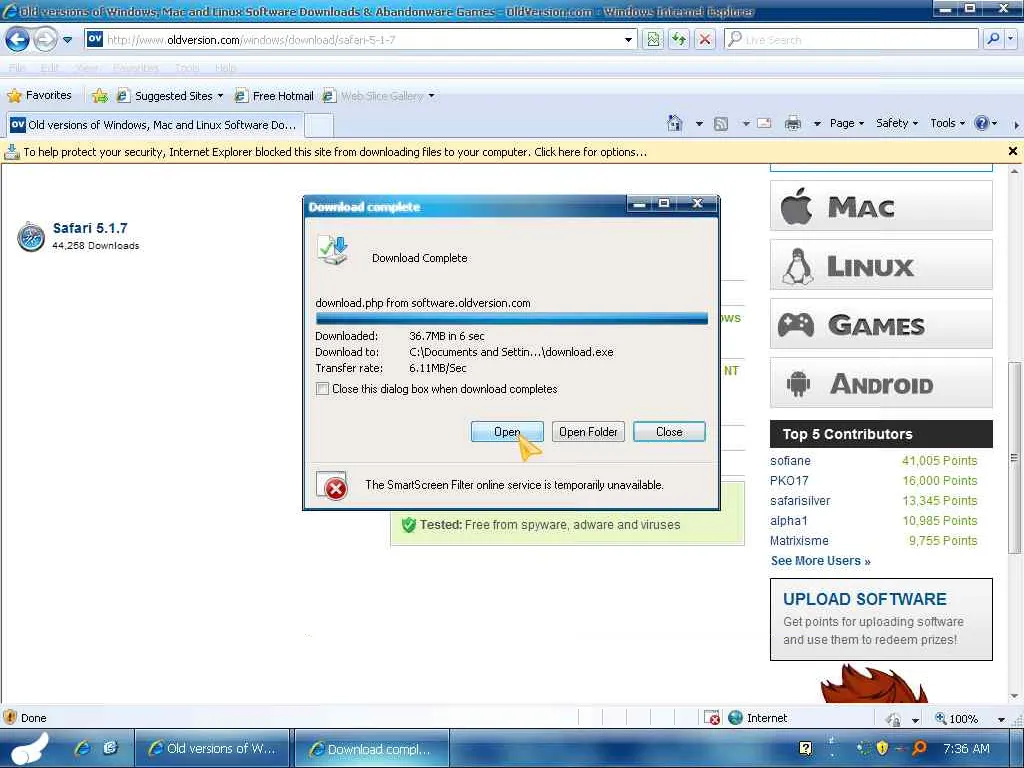Open contributor PKO17 profile link
Image resolution: width=1024 pixels, height=768 pixels.
(789, 481)
